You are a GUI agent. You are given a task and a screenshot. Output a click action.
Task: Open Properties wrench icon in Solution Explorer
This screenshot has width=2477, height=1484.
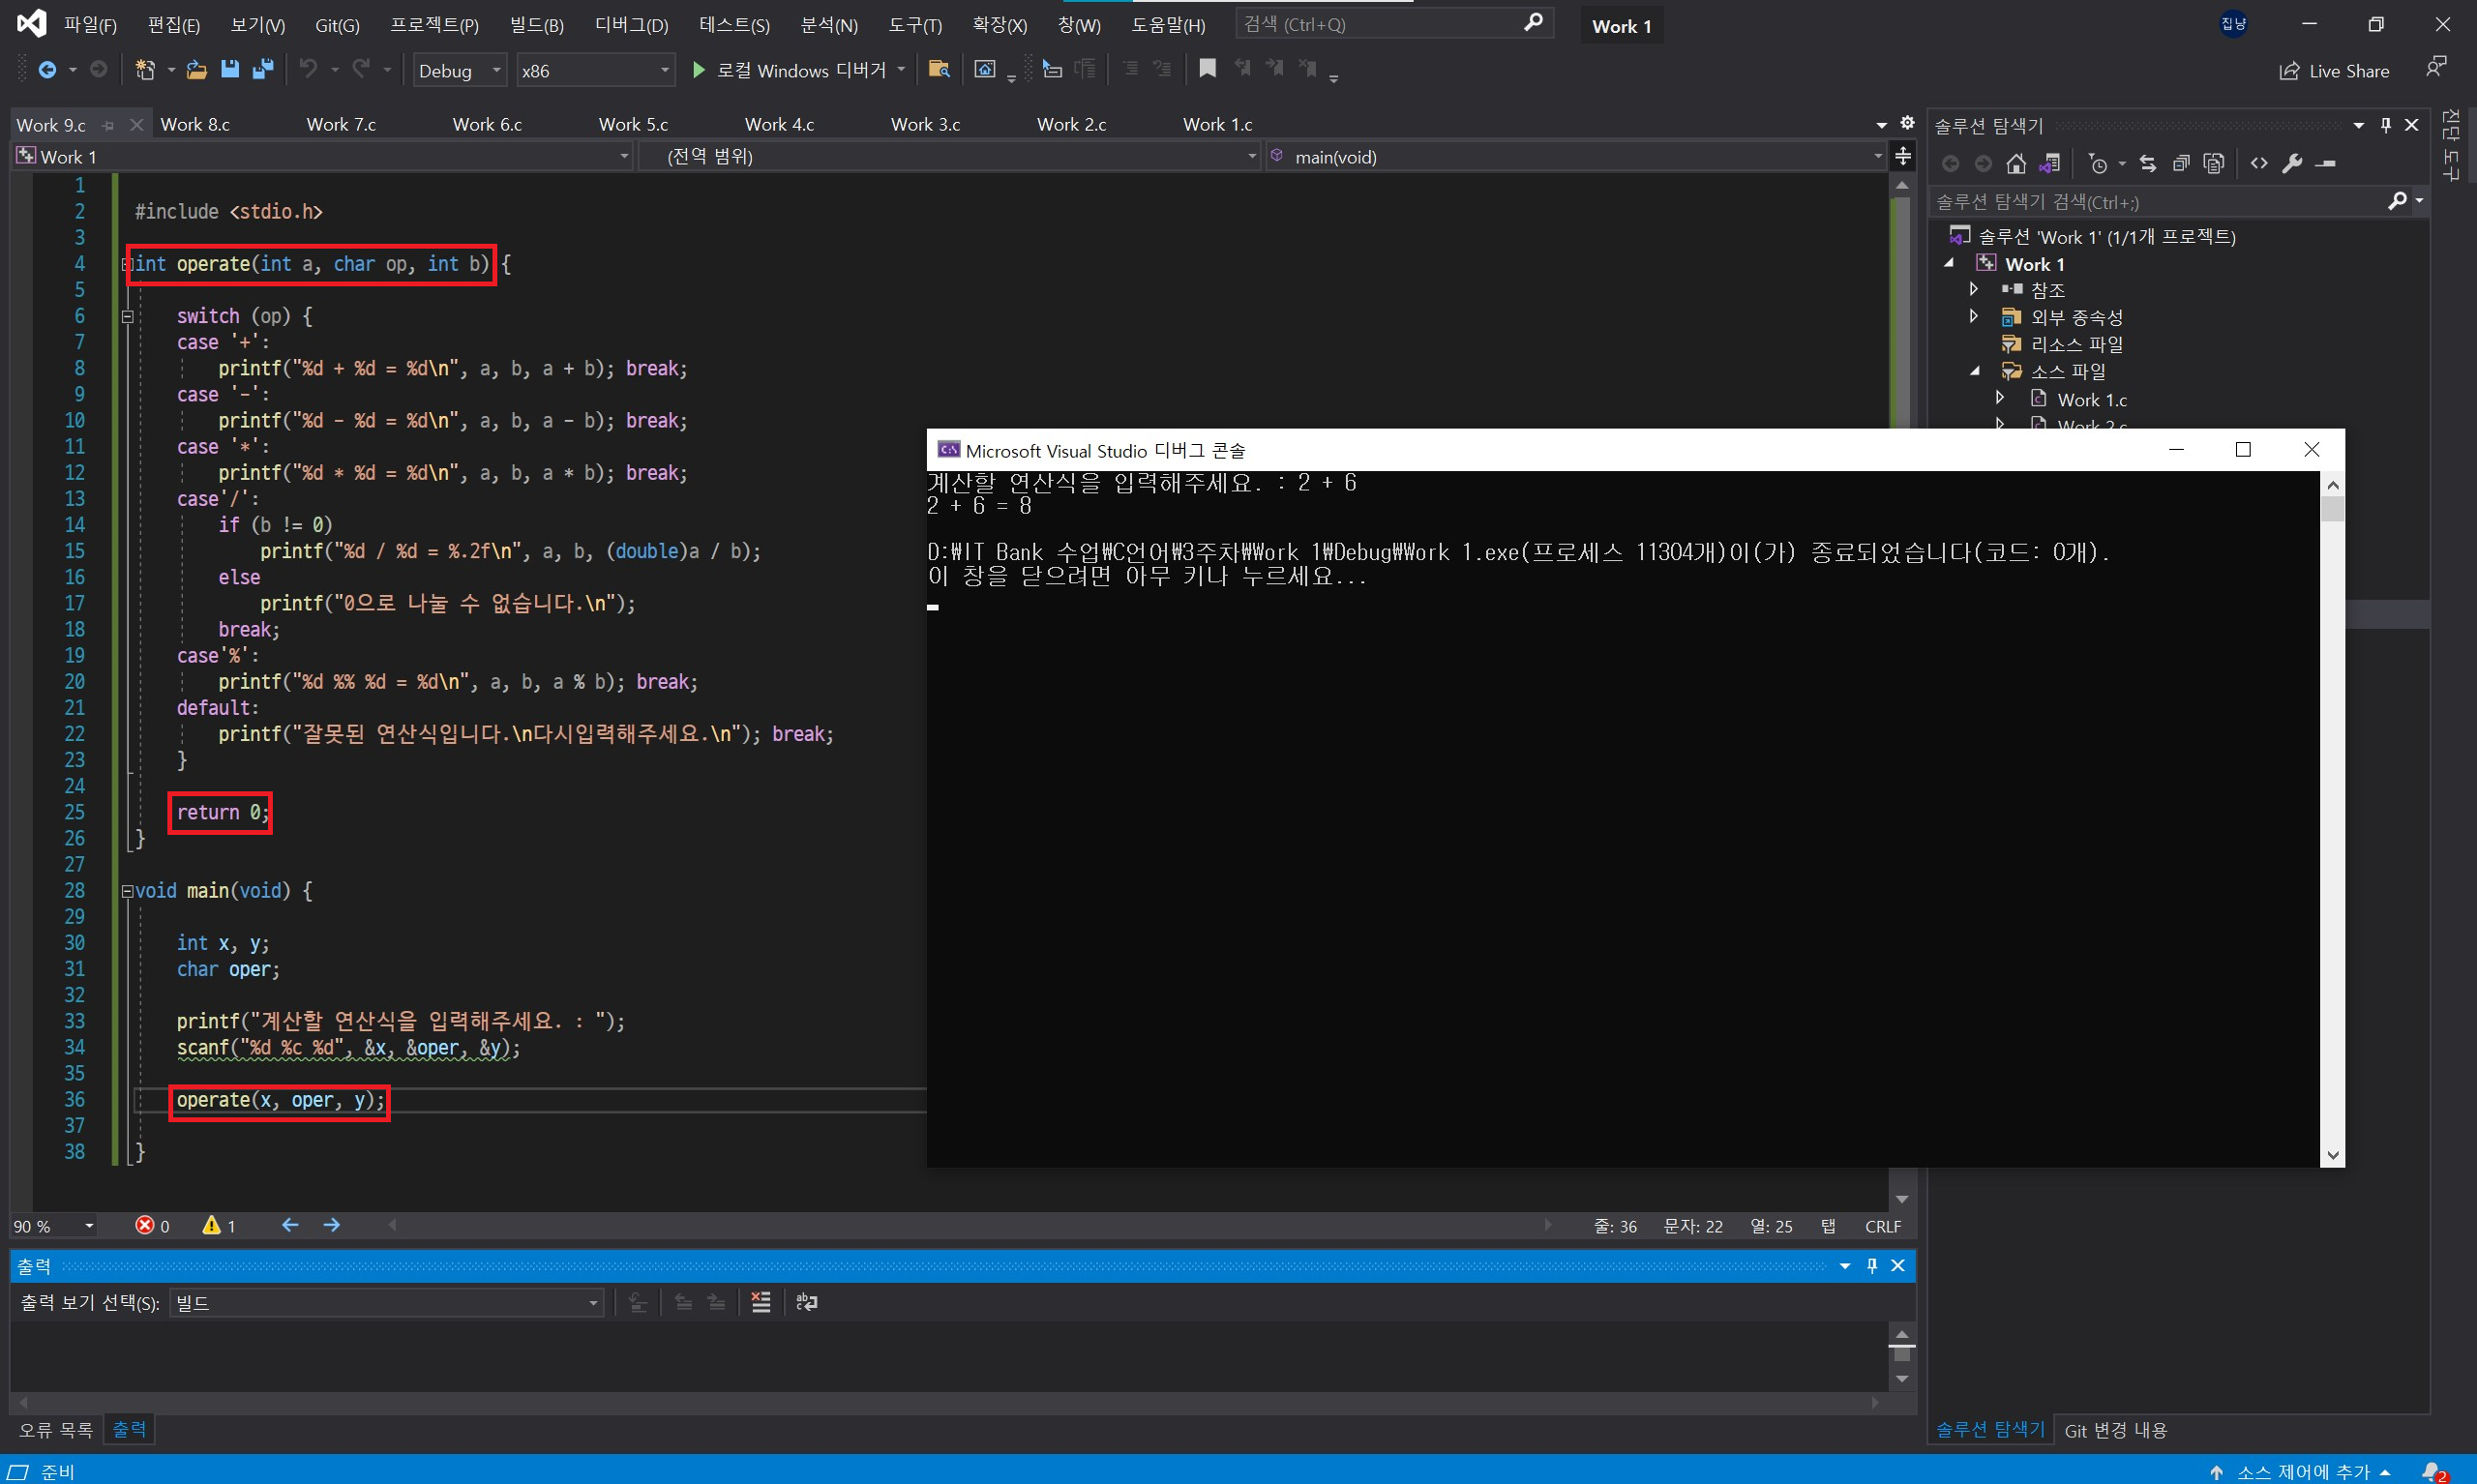[2292, 163]
